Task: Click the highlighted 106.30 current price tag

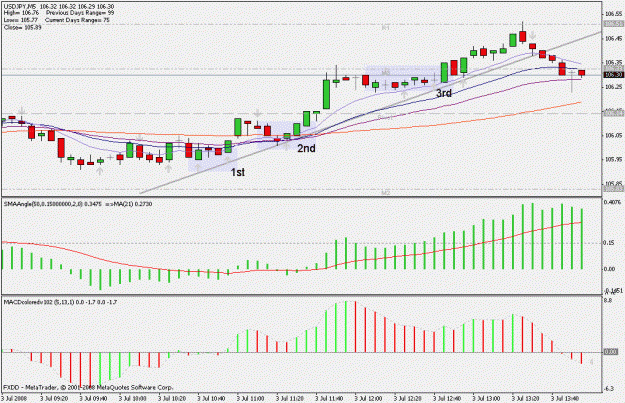Action: pos(613,75)
